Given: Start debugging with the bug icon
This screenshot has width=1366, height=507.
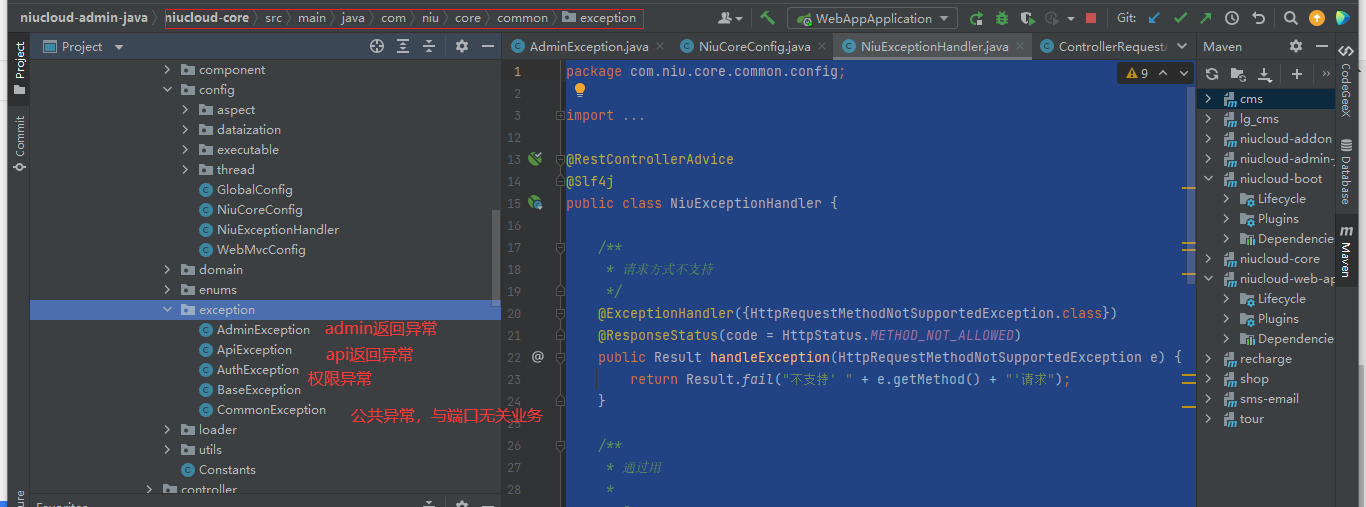Looking at the screenshot, I should coord(1002,18).
